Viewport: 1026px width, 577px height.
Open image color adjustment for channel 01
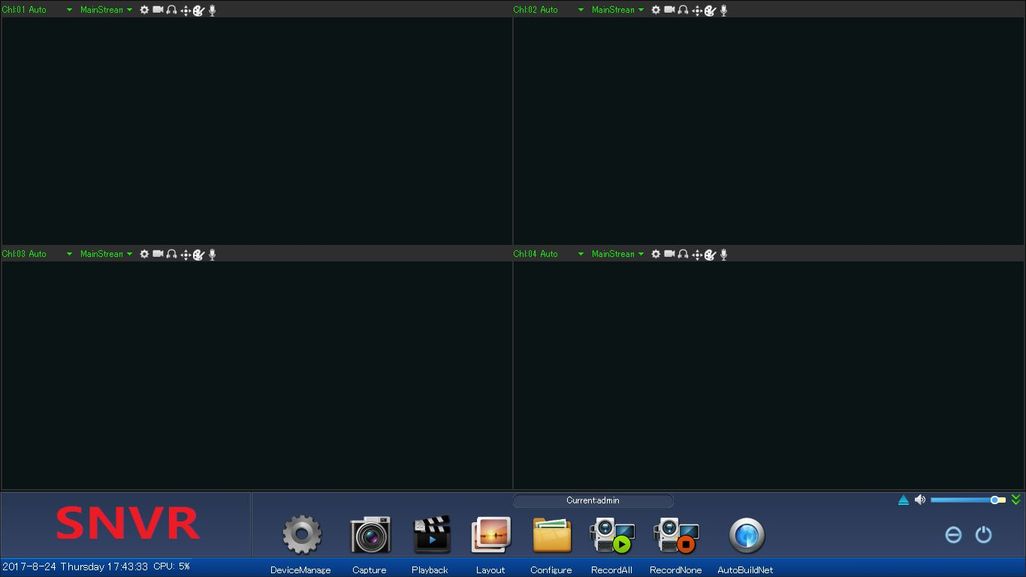pyautogui.click(x=199, y=9)
